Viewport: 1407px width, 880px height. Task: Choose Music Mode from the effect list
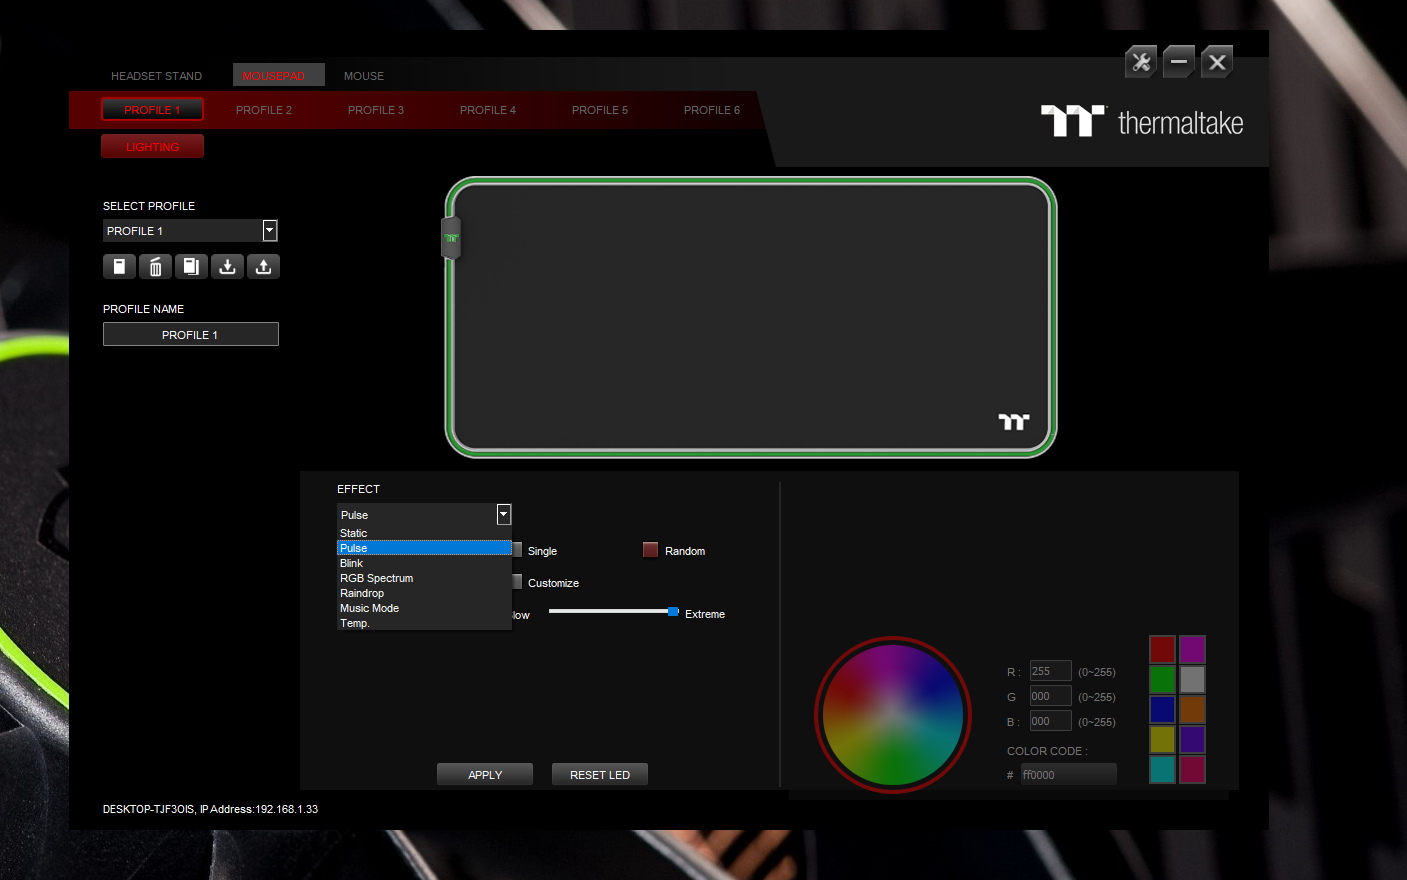pyautogui.click(x=424, y=608)
